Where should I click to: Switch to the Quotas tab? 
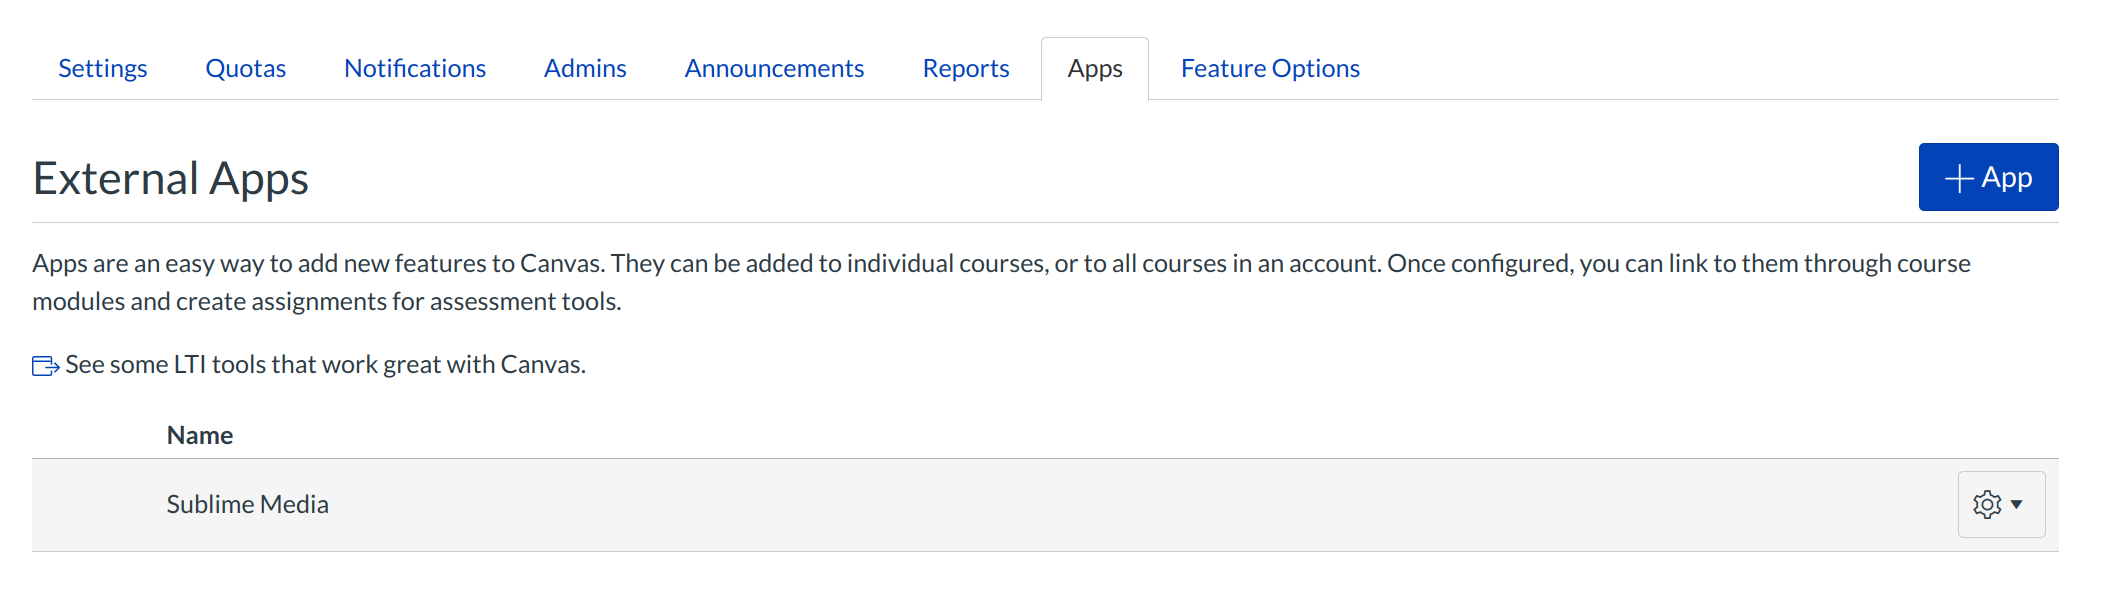(x=245, y=69)
